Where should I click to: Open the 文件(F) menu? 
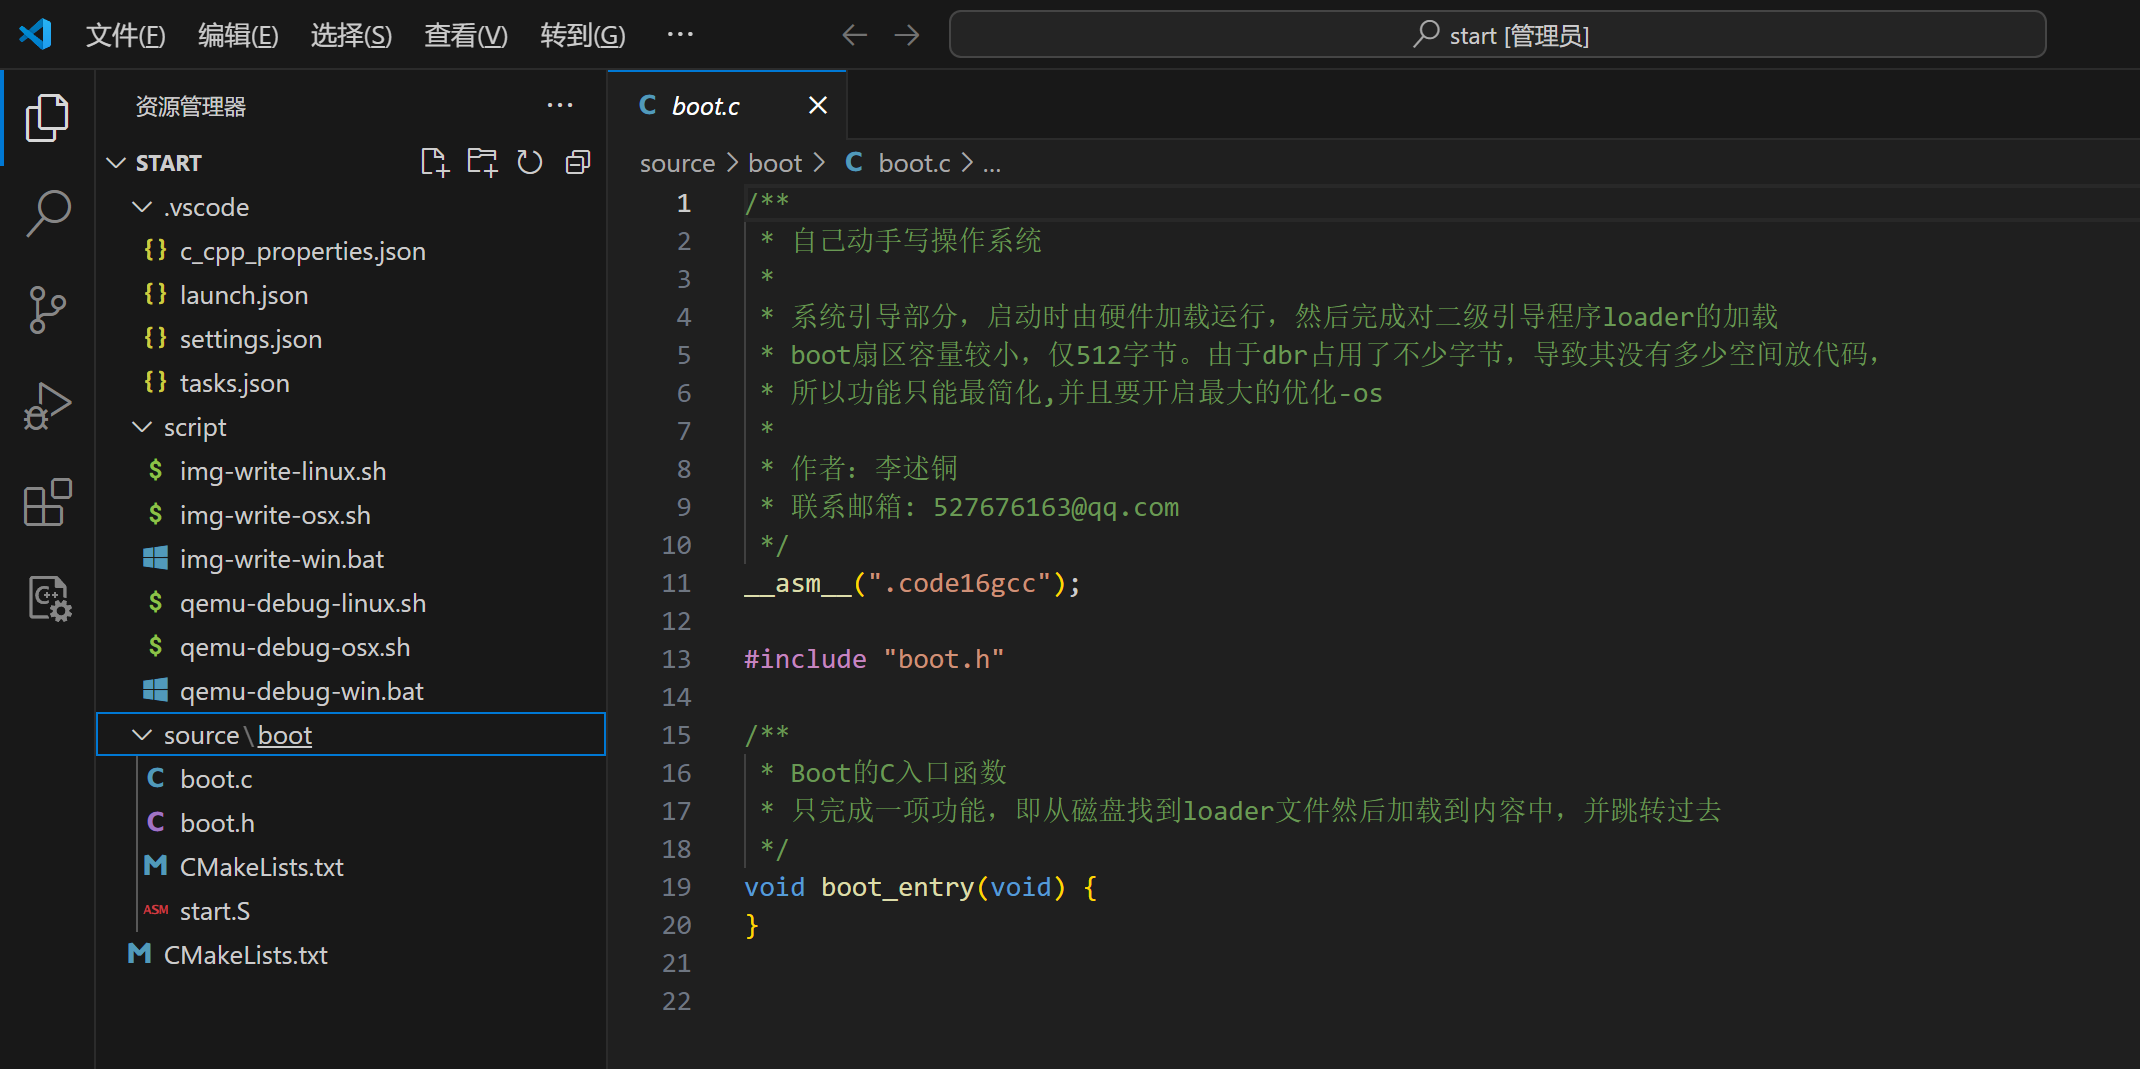point(125,36)
